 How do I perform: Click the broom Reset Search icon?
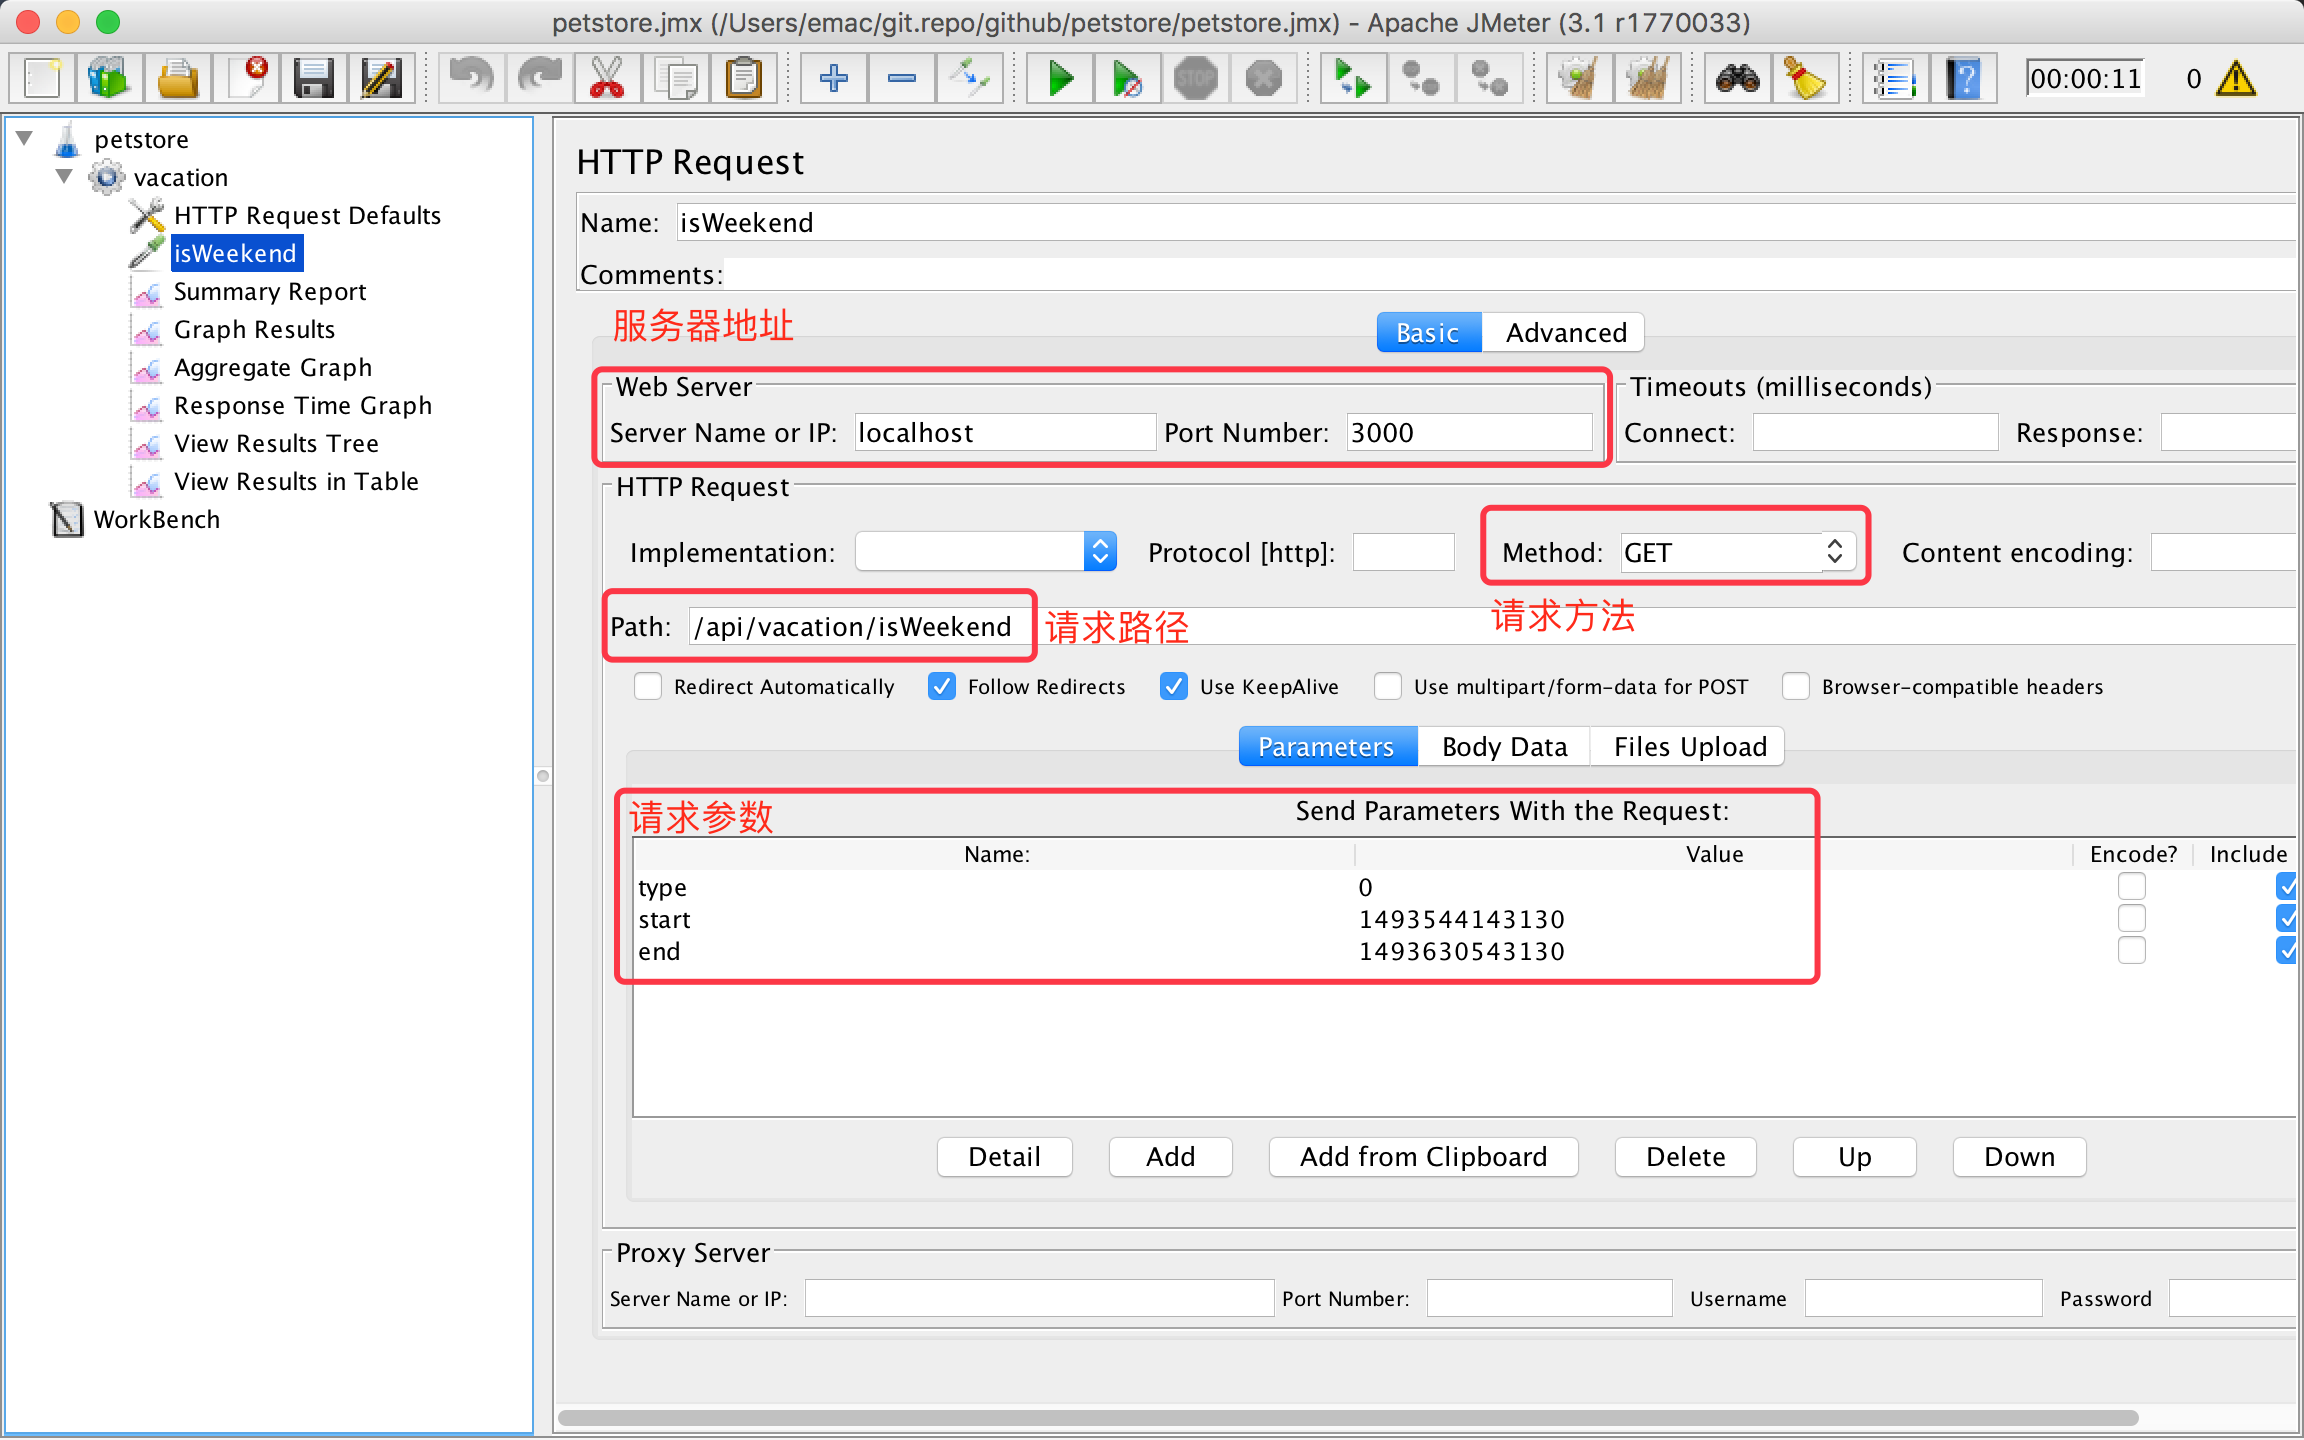pos(1805,78)
